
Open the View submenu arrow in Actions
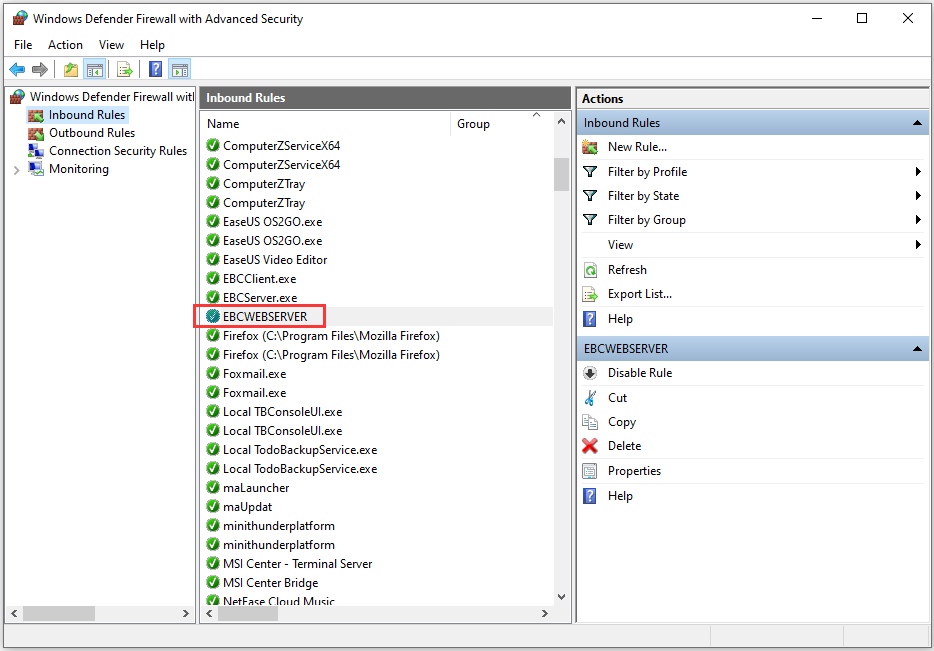918,245
